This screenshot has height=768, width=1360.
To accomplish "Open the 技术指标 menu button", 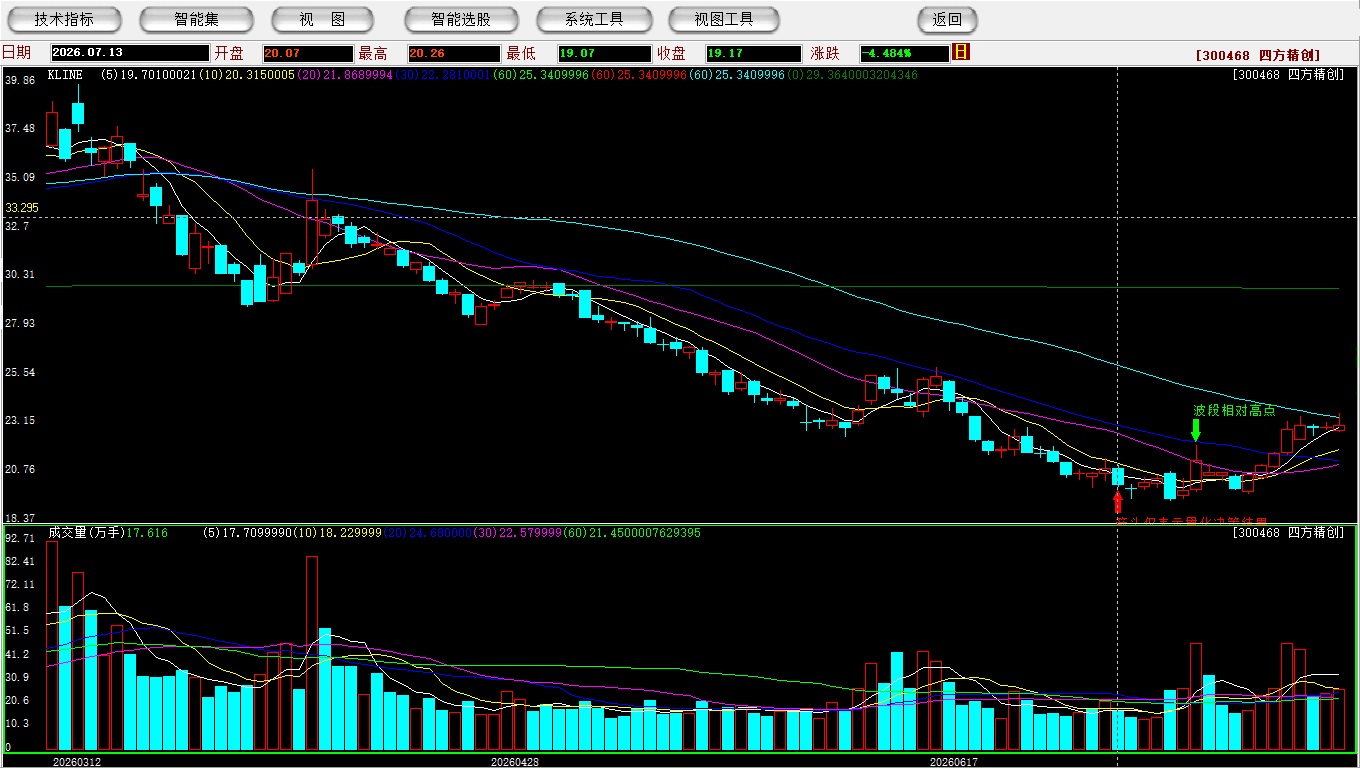I will click(64, 19).
